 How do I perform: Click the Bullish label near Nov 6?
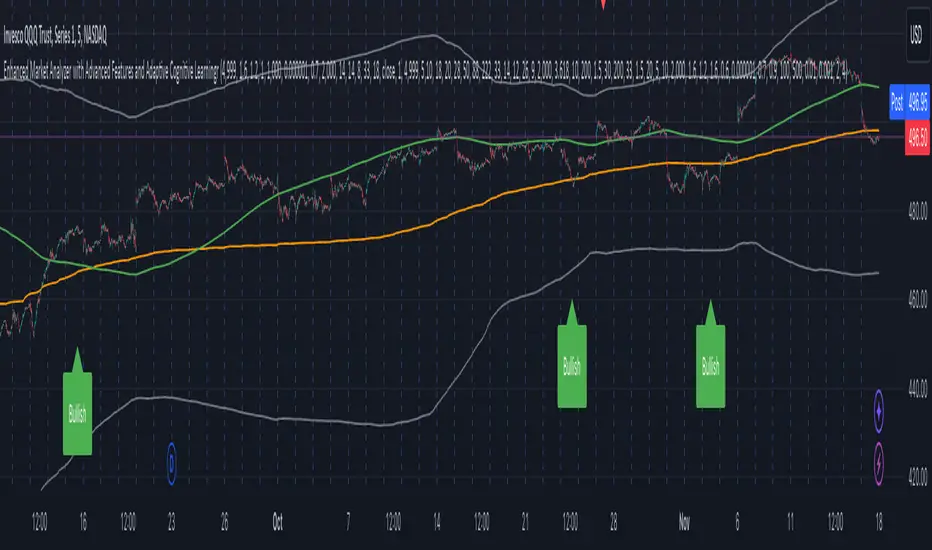pos(710,366)
